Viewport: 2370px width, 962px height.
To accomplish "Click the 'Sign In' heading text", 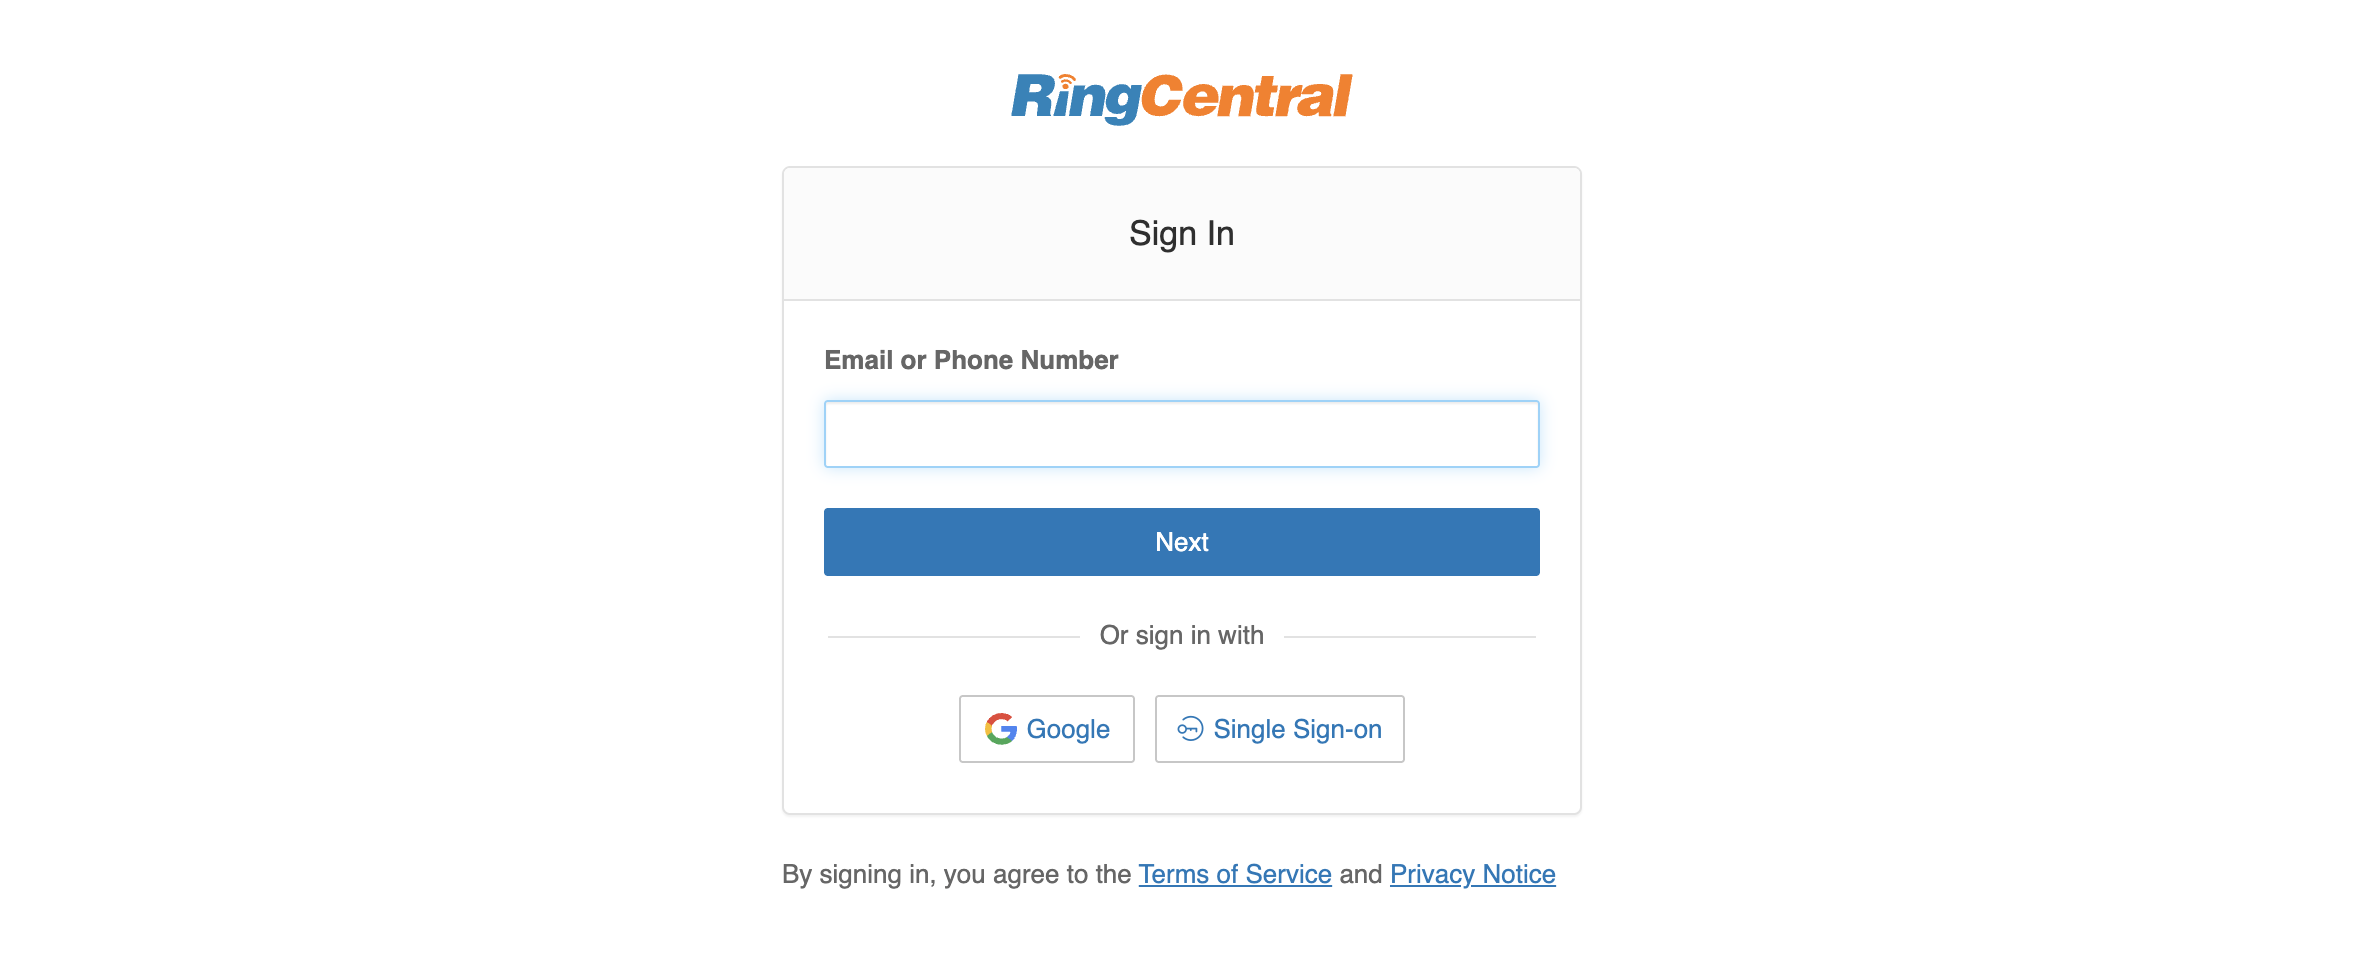I will tap(1181, 234).
